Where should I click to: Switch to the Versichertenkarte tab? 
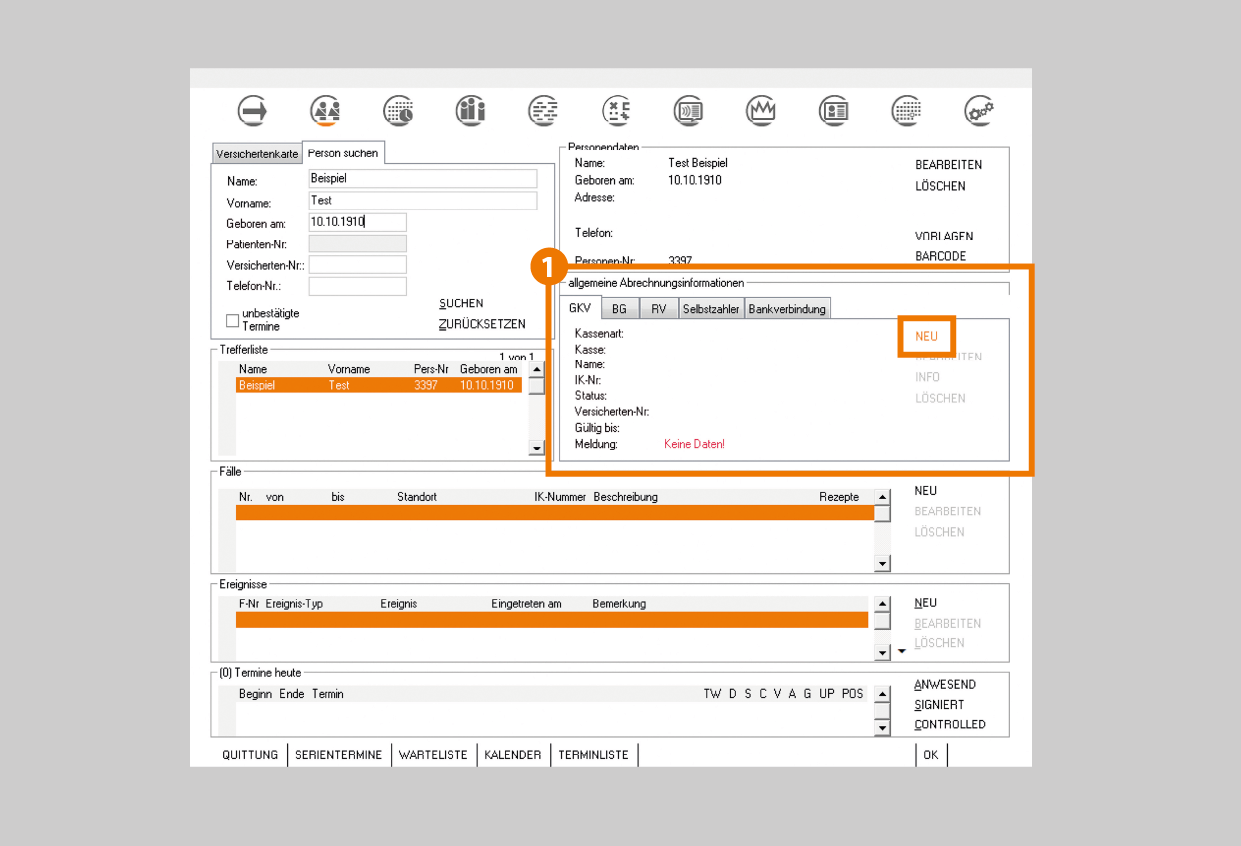click(257, 154)
